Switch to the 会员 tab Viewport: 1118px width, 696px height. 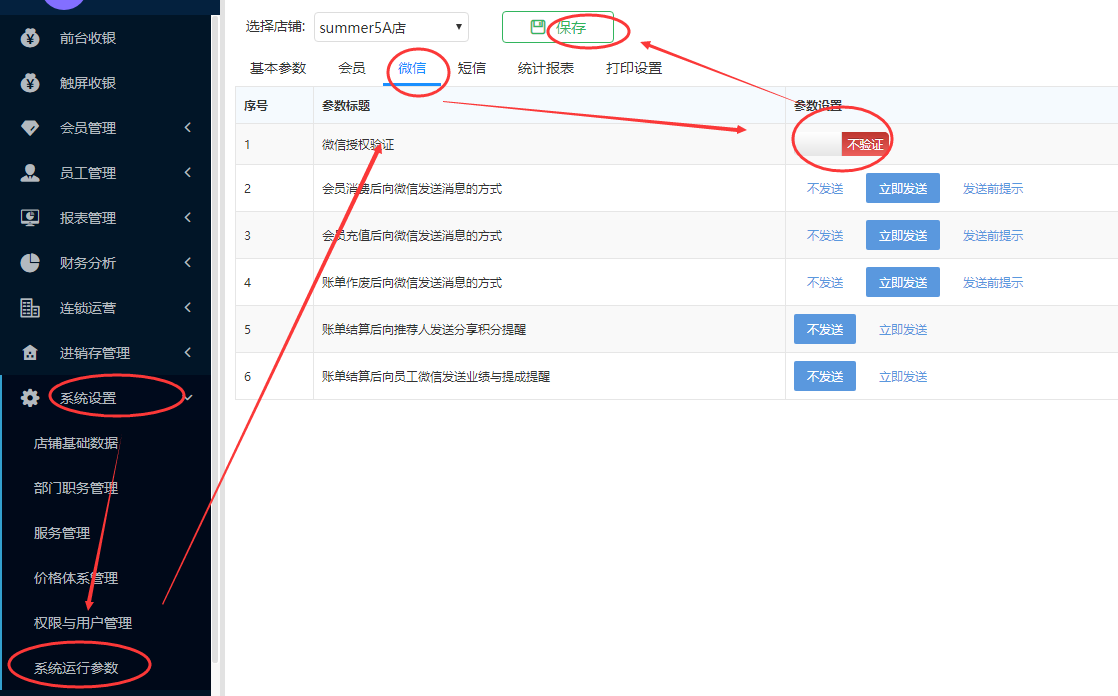click(x=352, y=68)
